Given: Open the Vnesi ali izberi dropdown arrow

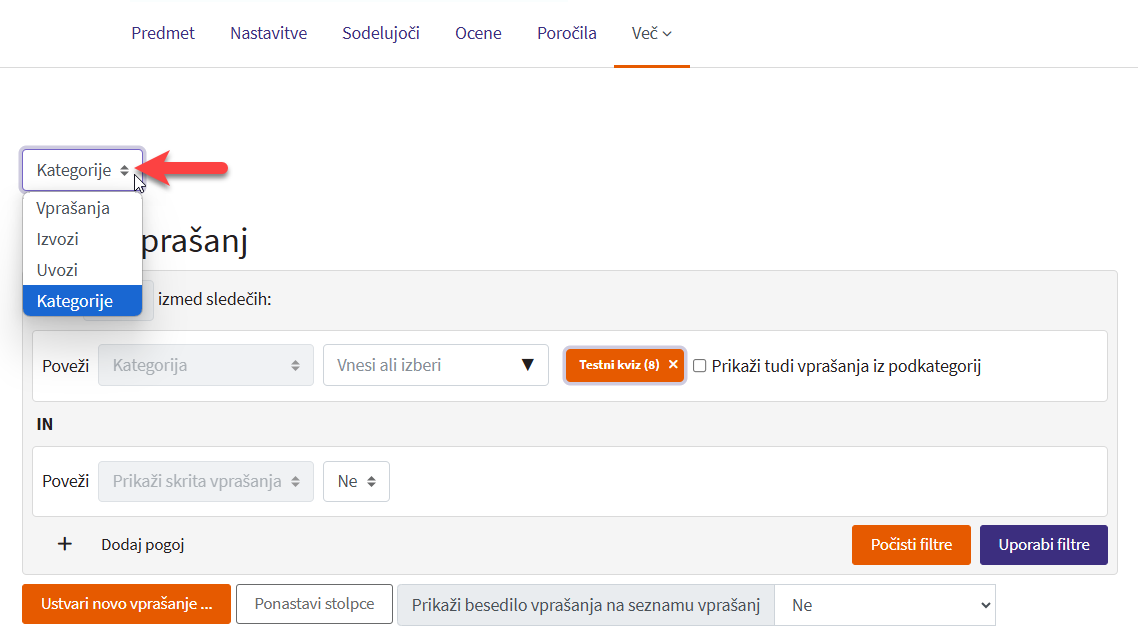Looking at the screenshot, I should [x=528, y=365].
